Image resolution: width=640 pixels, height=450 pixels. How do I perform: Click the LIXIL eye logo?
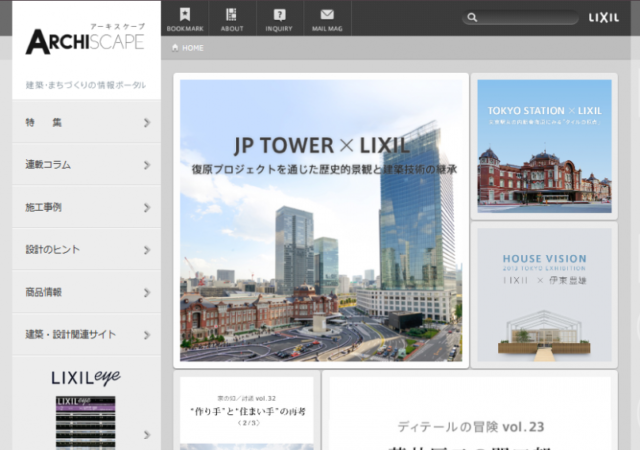[x=86, y=377]
